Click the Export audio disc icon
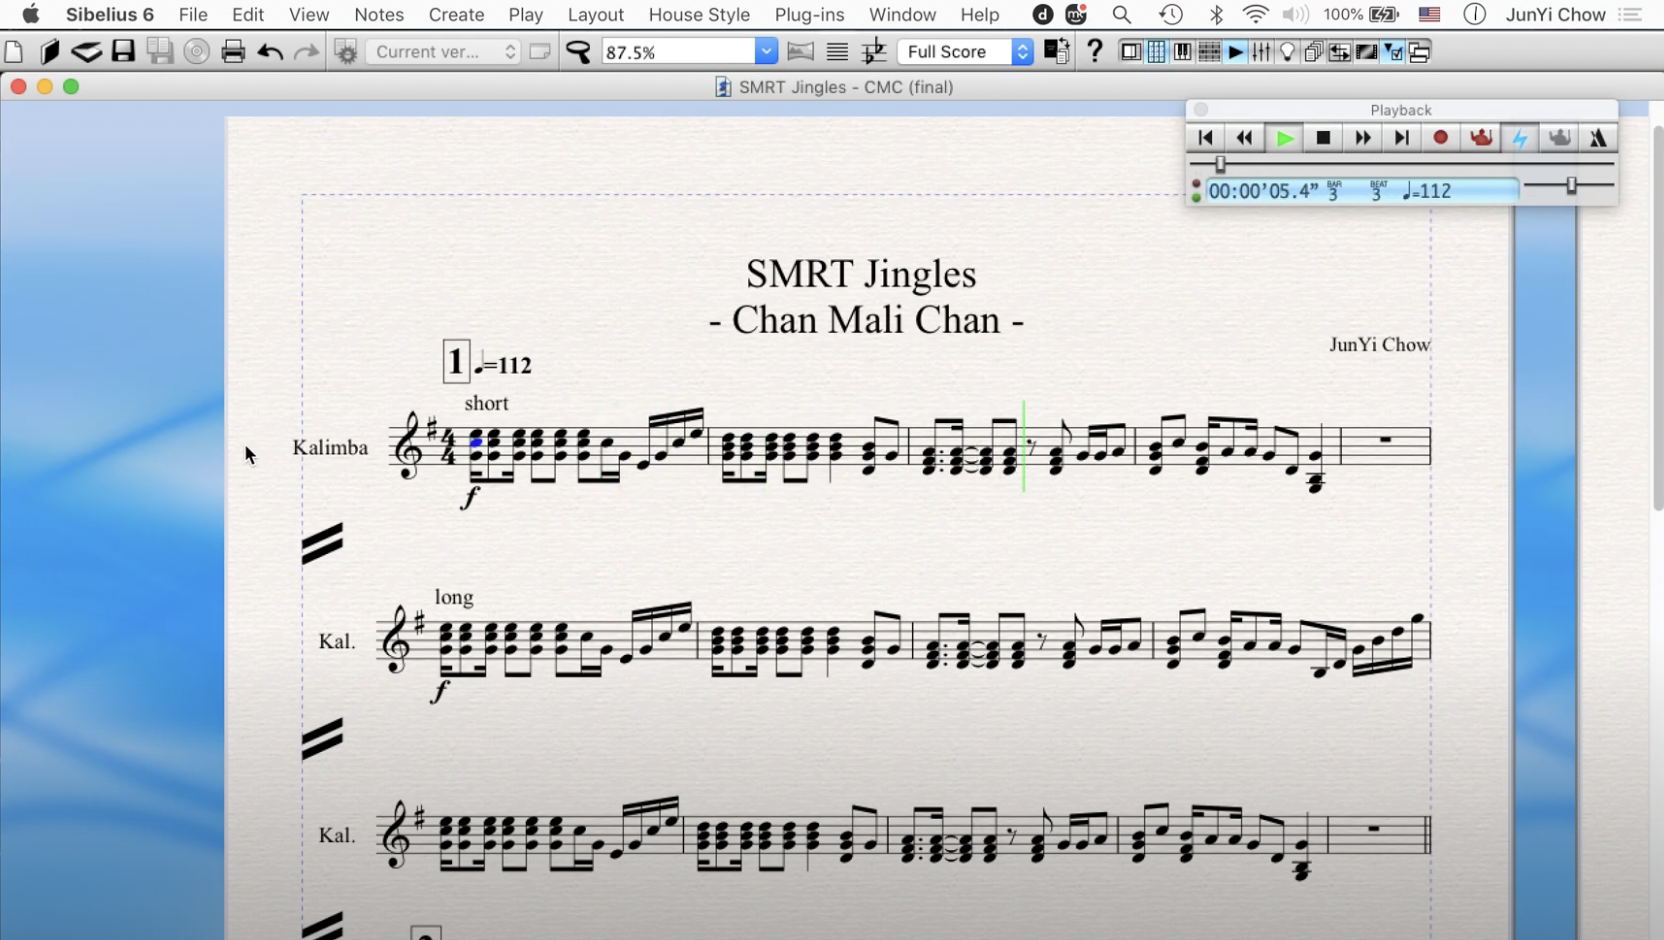 point(196,52)
